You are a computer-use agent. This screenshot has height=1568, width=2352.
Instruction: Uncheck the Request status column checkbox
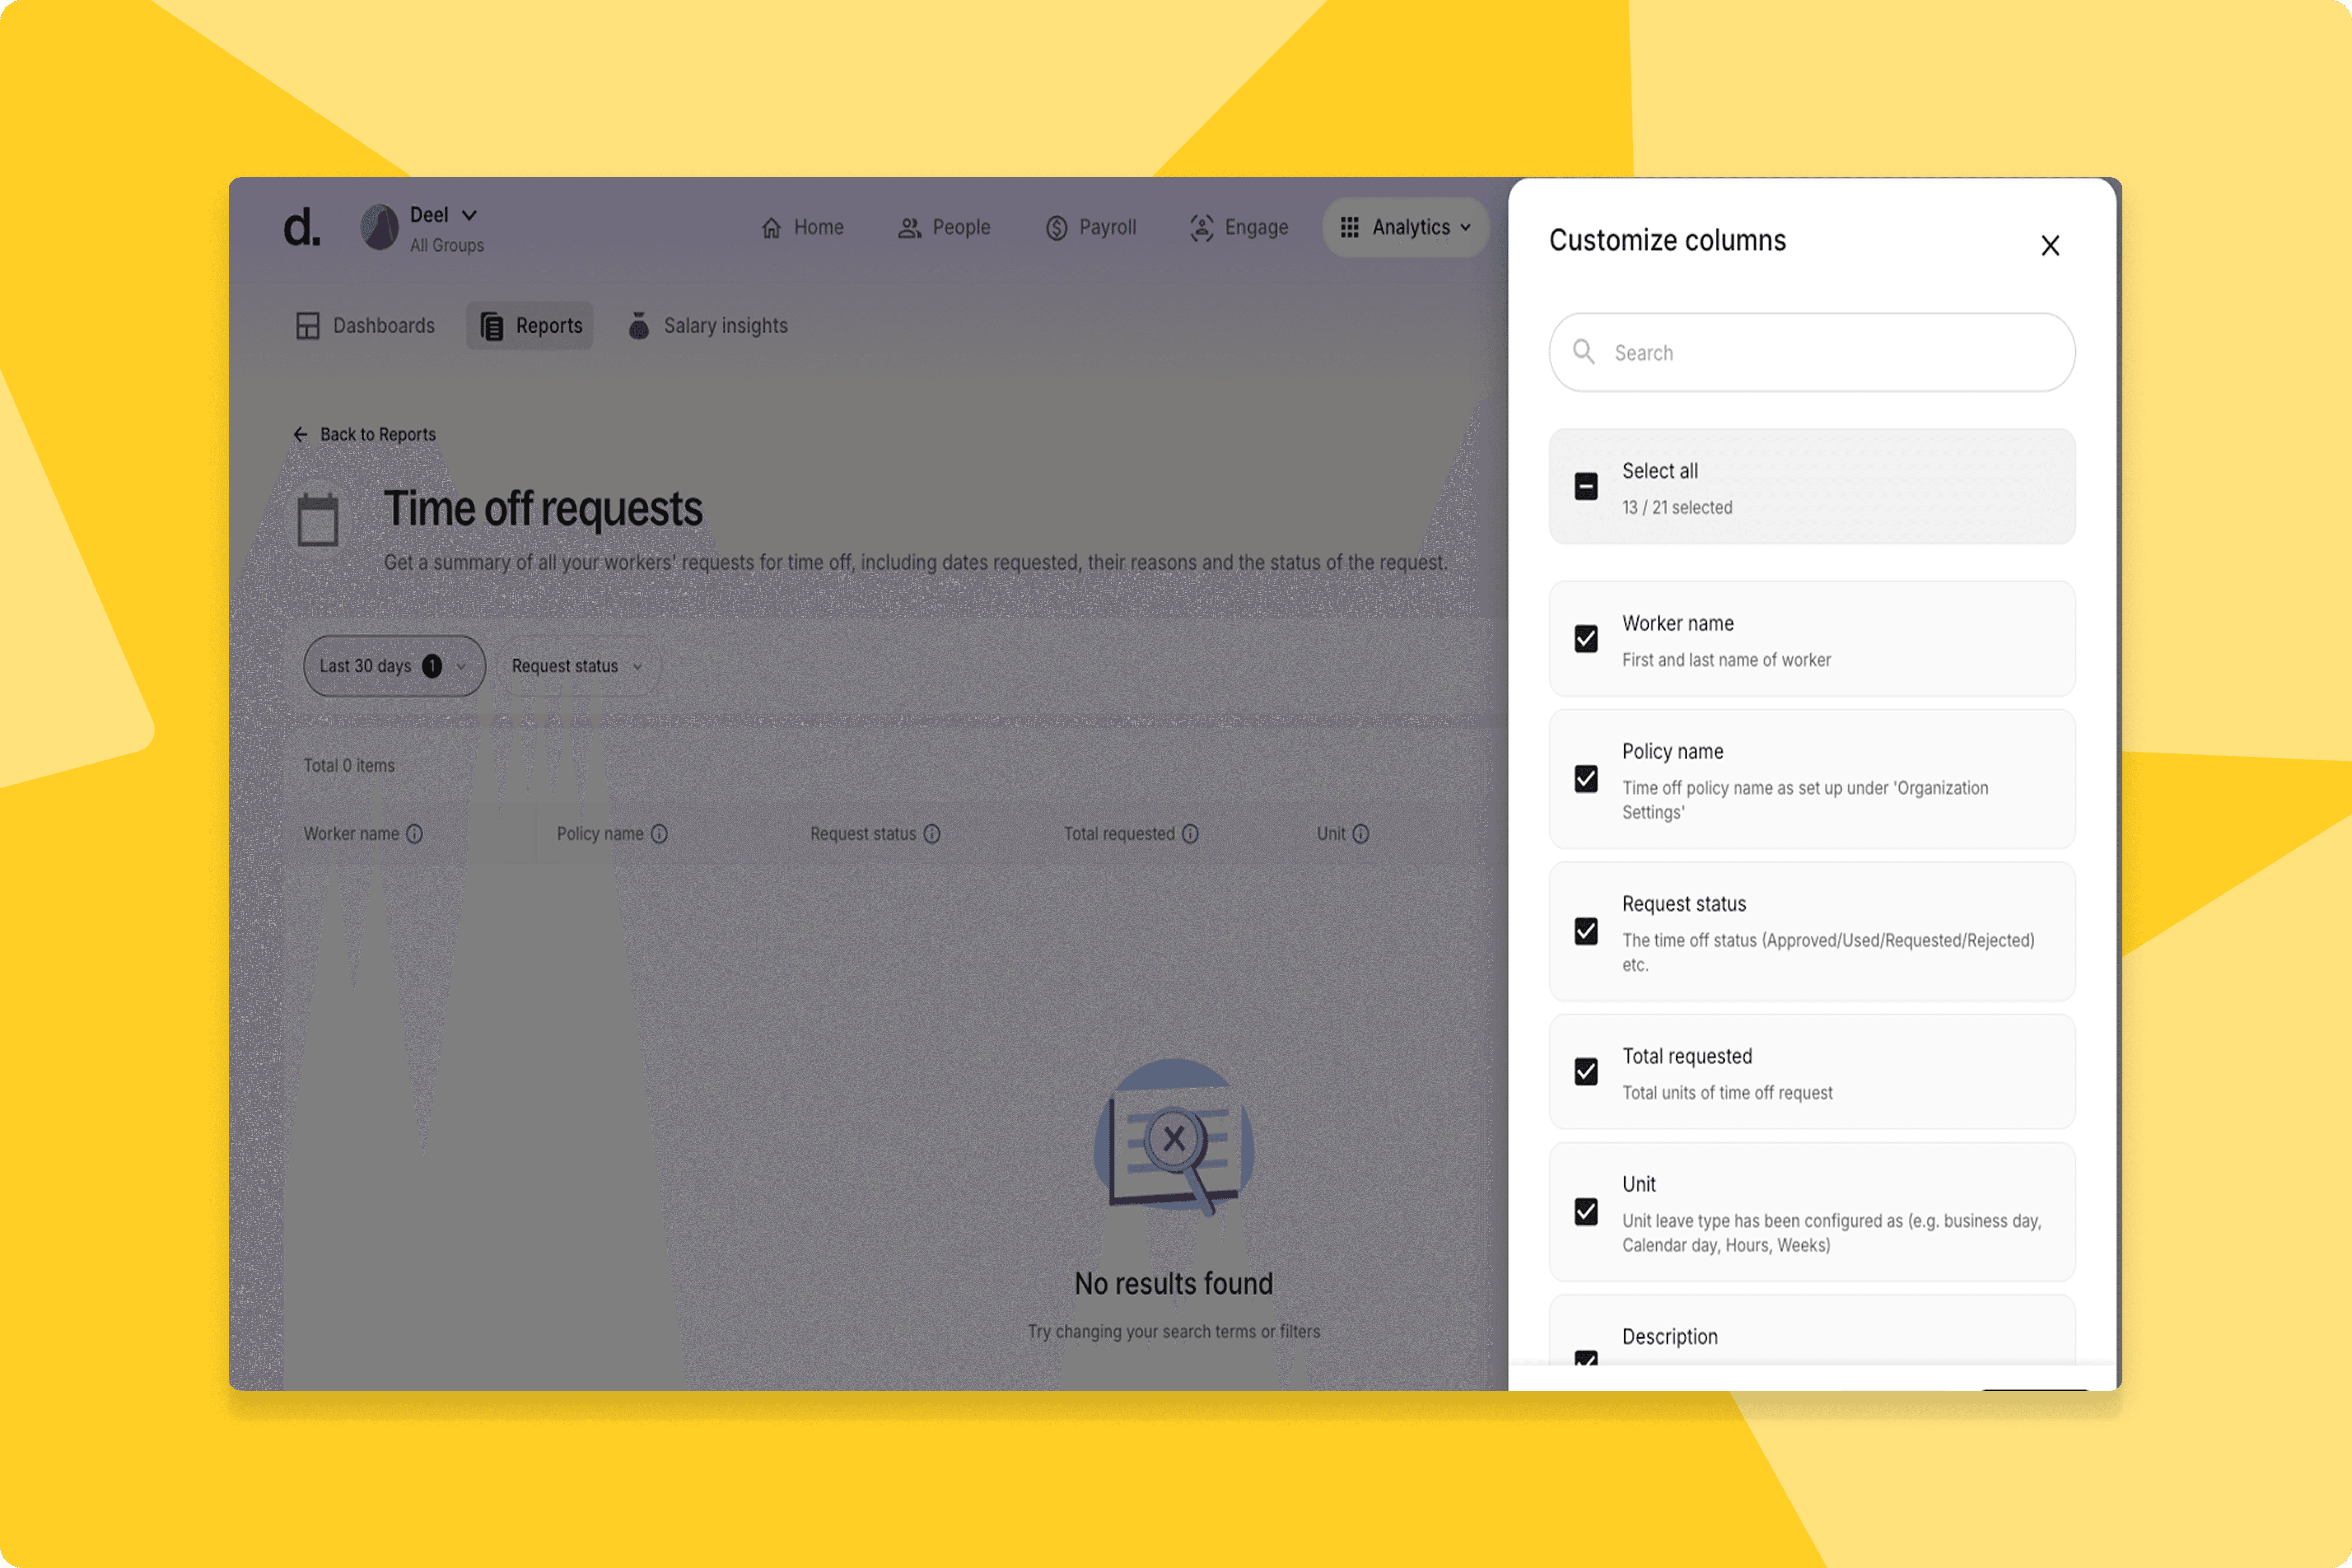[x=1586, y=932]
